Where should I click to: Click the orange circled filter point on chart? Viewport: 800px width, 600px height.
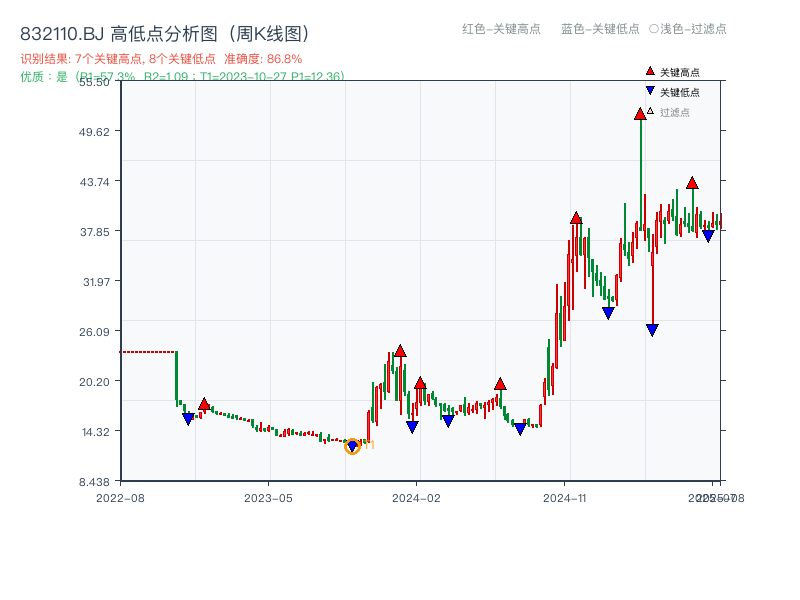(x=352, y=447)
